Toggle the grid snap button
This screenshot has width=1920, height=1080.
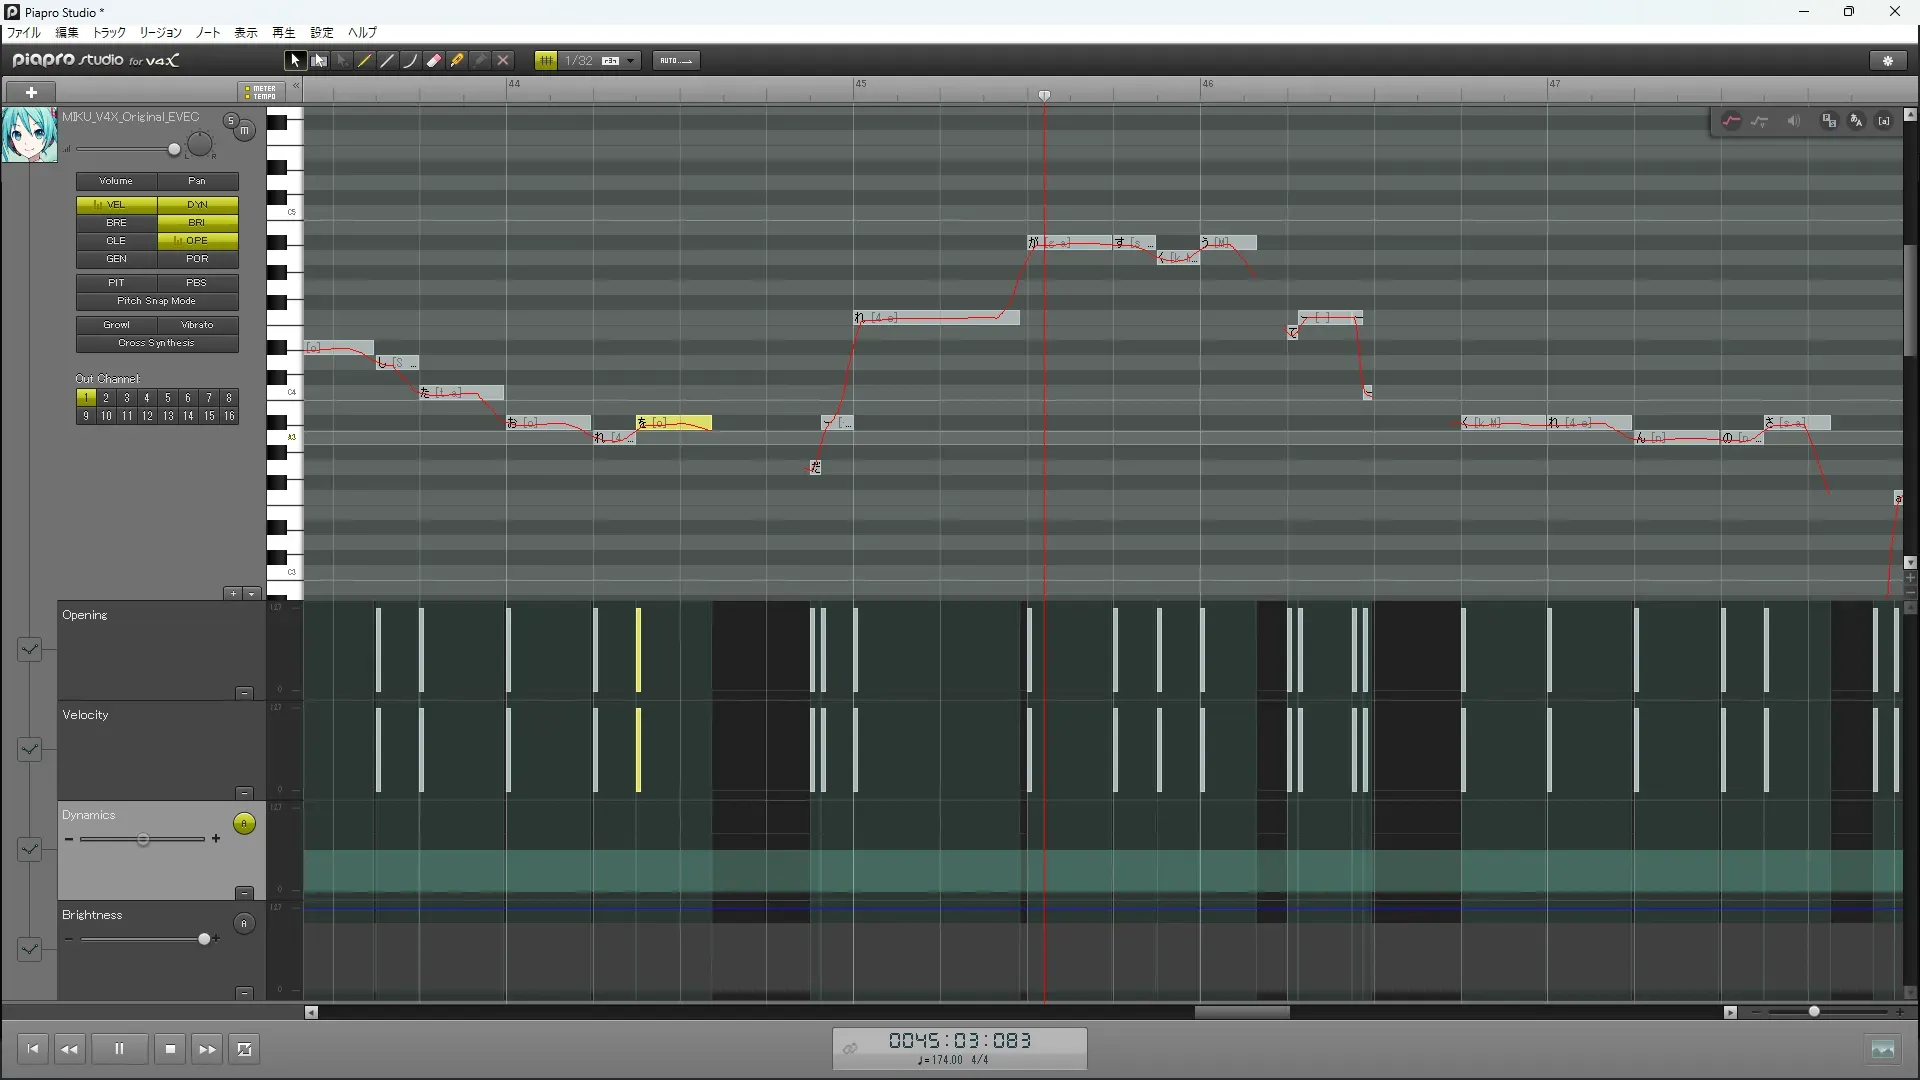tap(546, 61)
